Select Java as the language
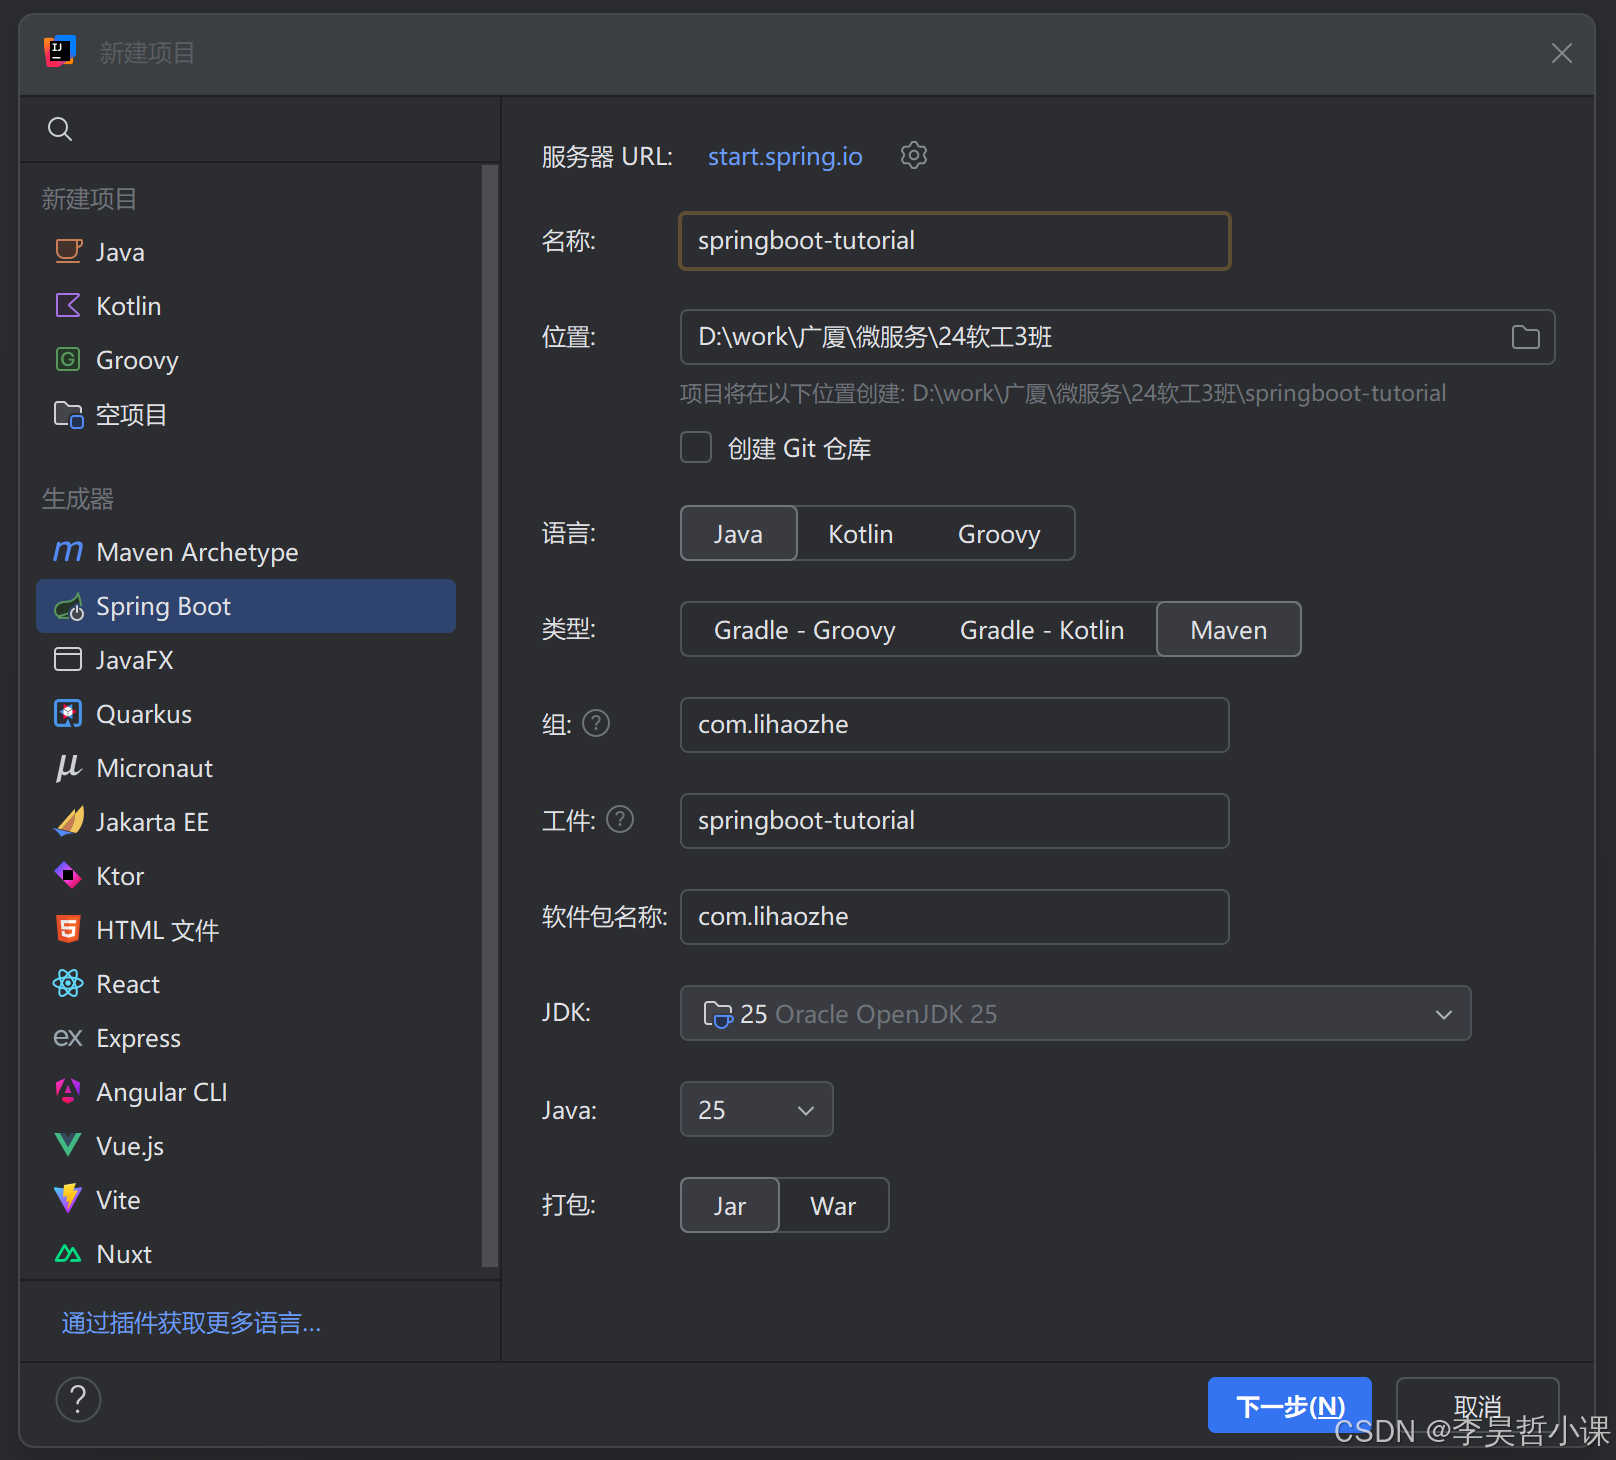The image size is (1616, 1460). pyautogui.click(x=738, y=533)
